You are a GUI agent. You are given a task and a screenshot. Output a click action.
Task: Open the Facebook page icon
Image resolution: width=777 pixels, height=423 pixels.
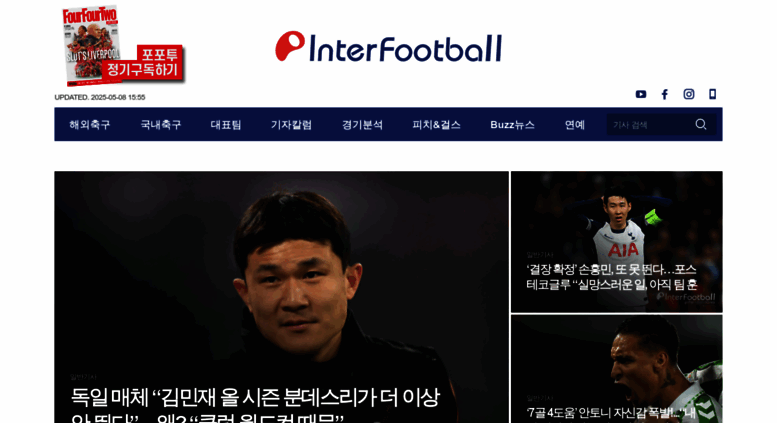coord(665,94)
